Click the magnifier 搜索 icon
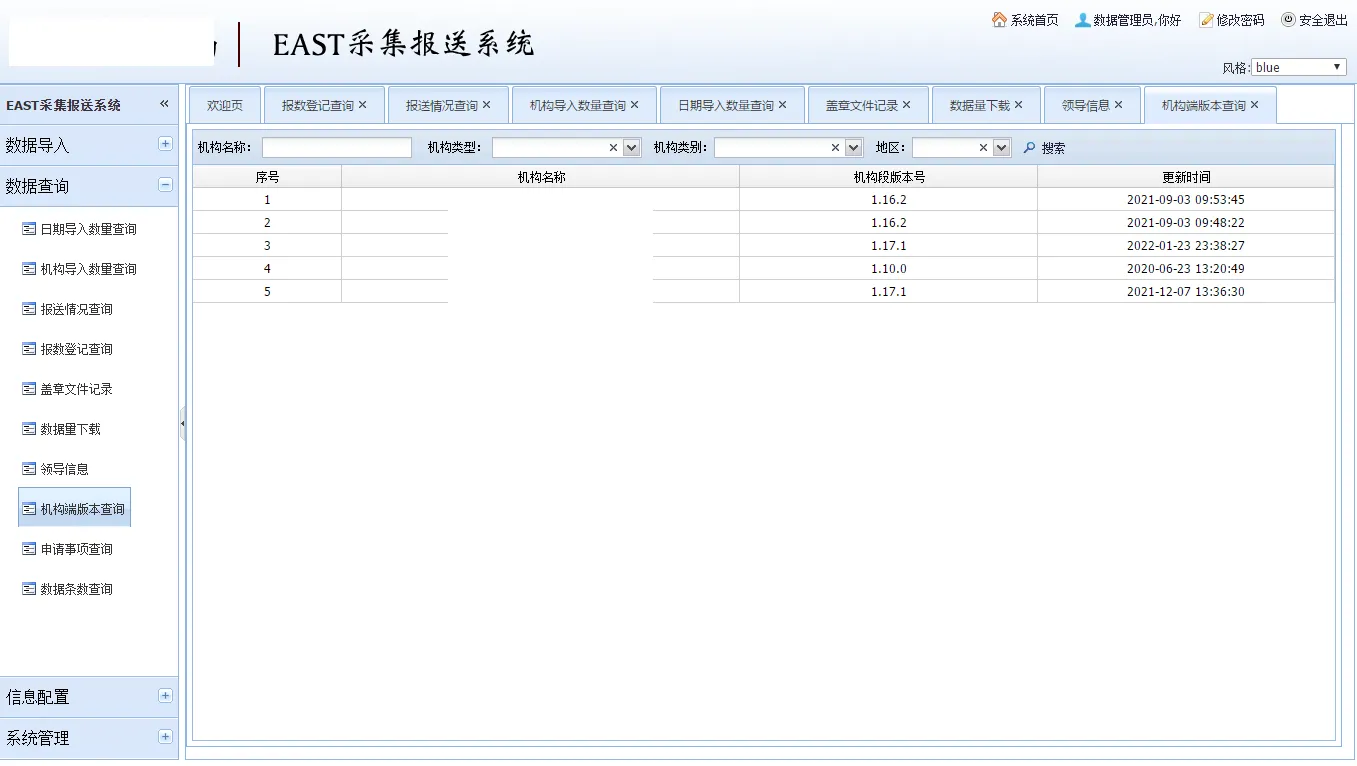 click(1029, 148)
